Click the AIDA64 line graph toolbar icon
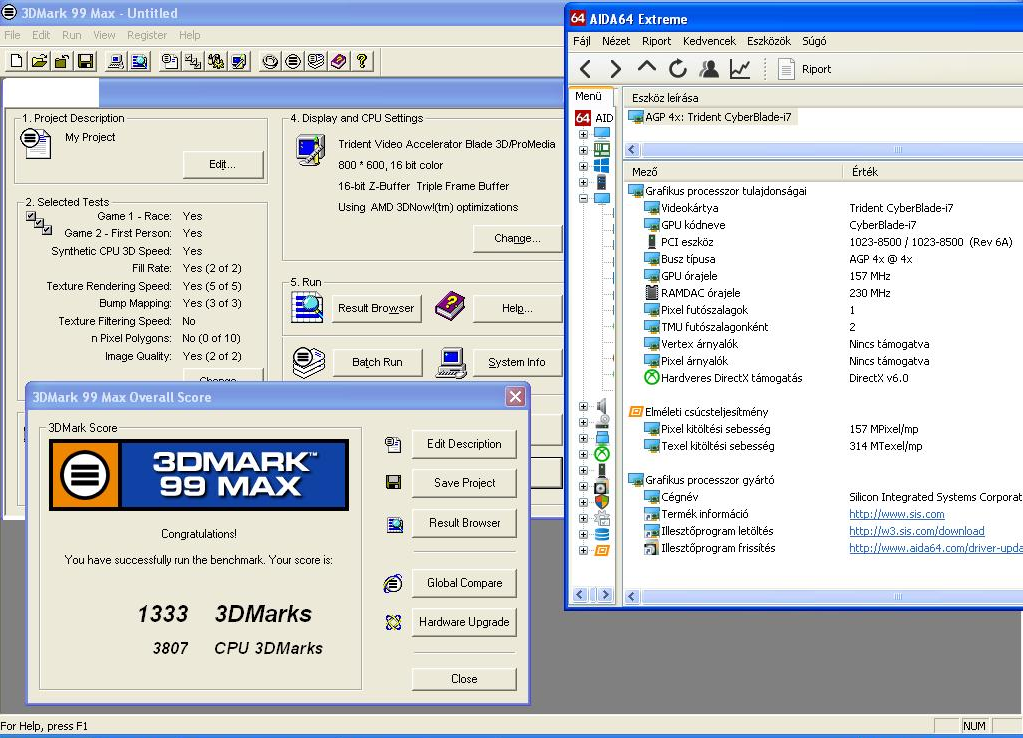Viewport: 1023px width, 738px height. tap(740, 69)
